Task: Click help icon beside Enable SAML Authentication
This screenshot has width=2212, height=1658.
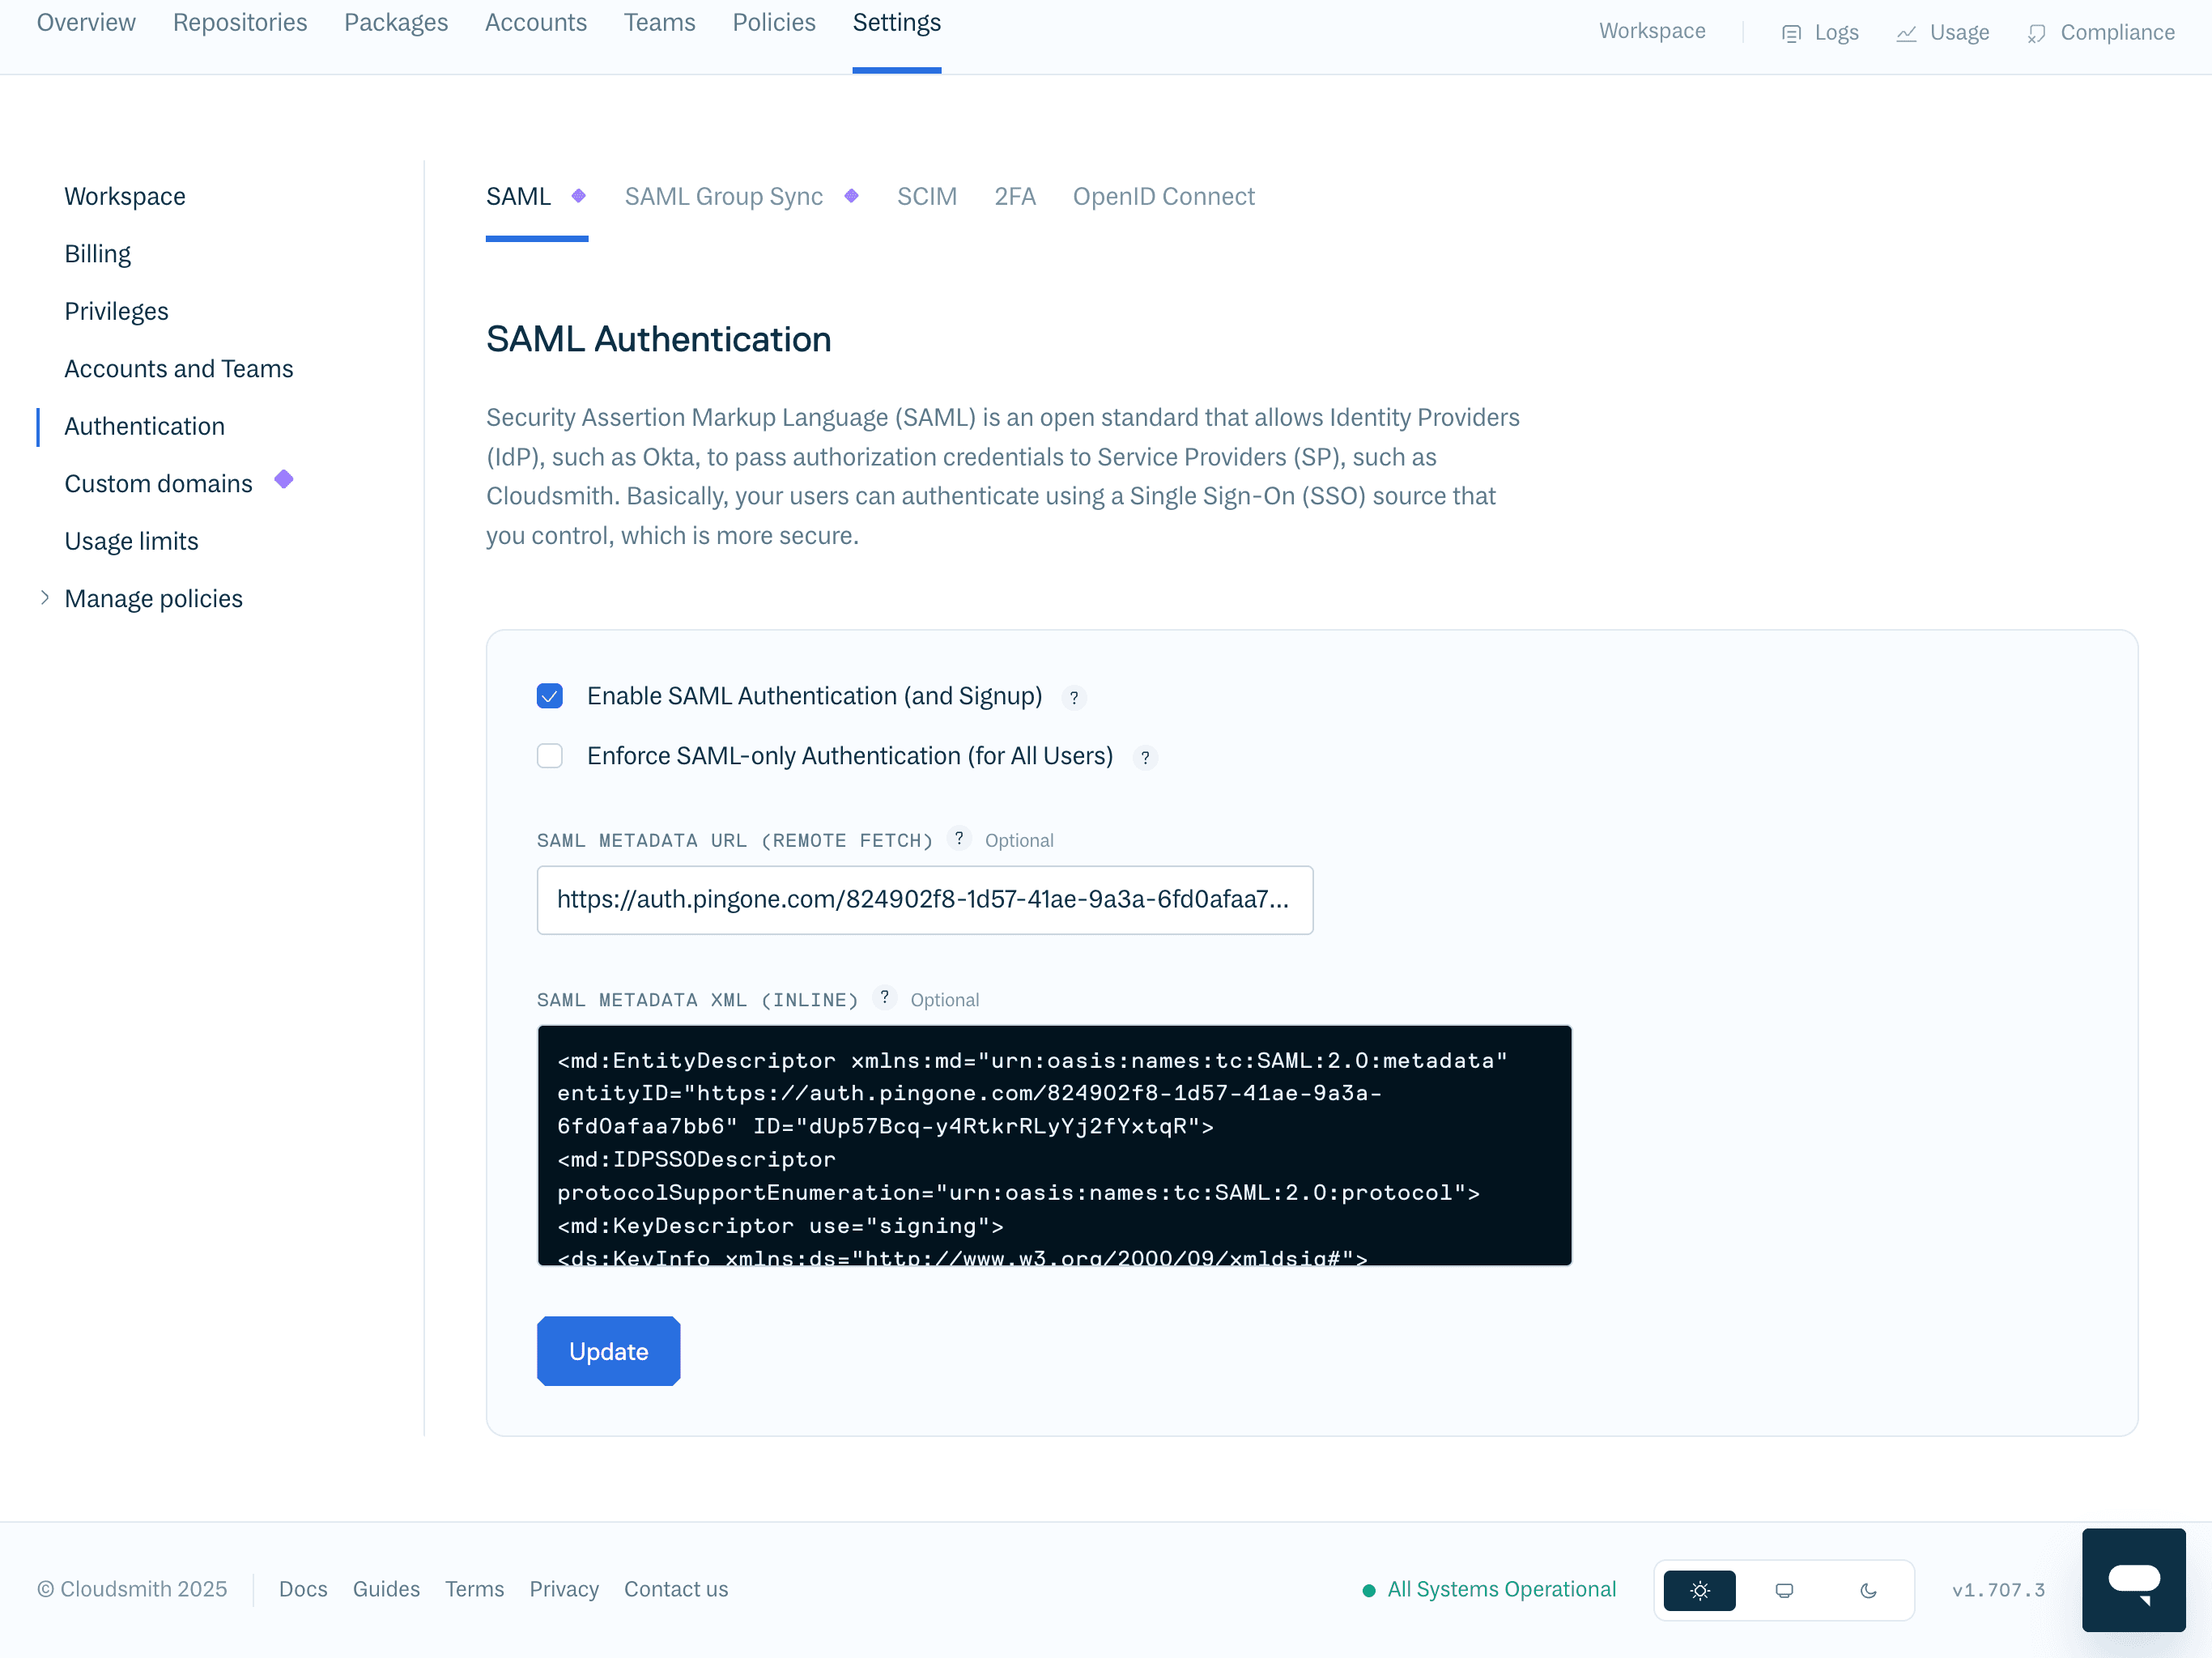Action: [x=1074, y=698]
